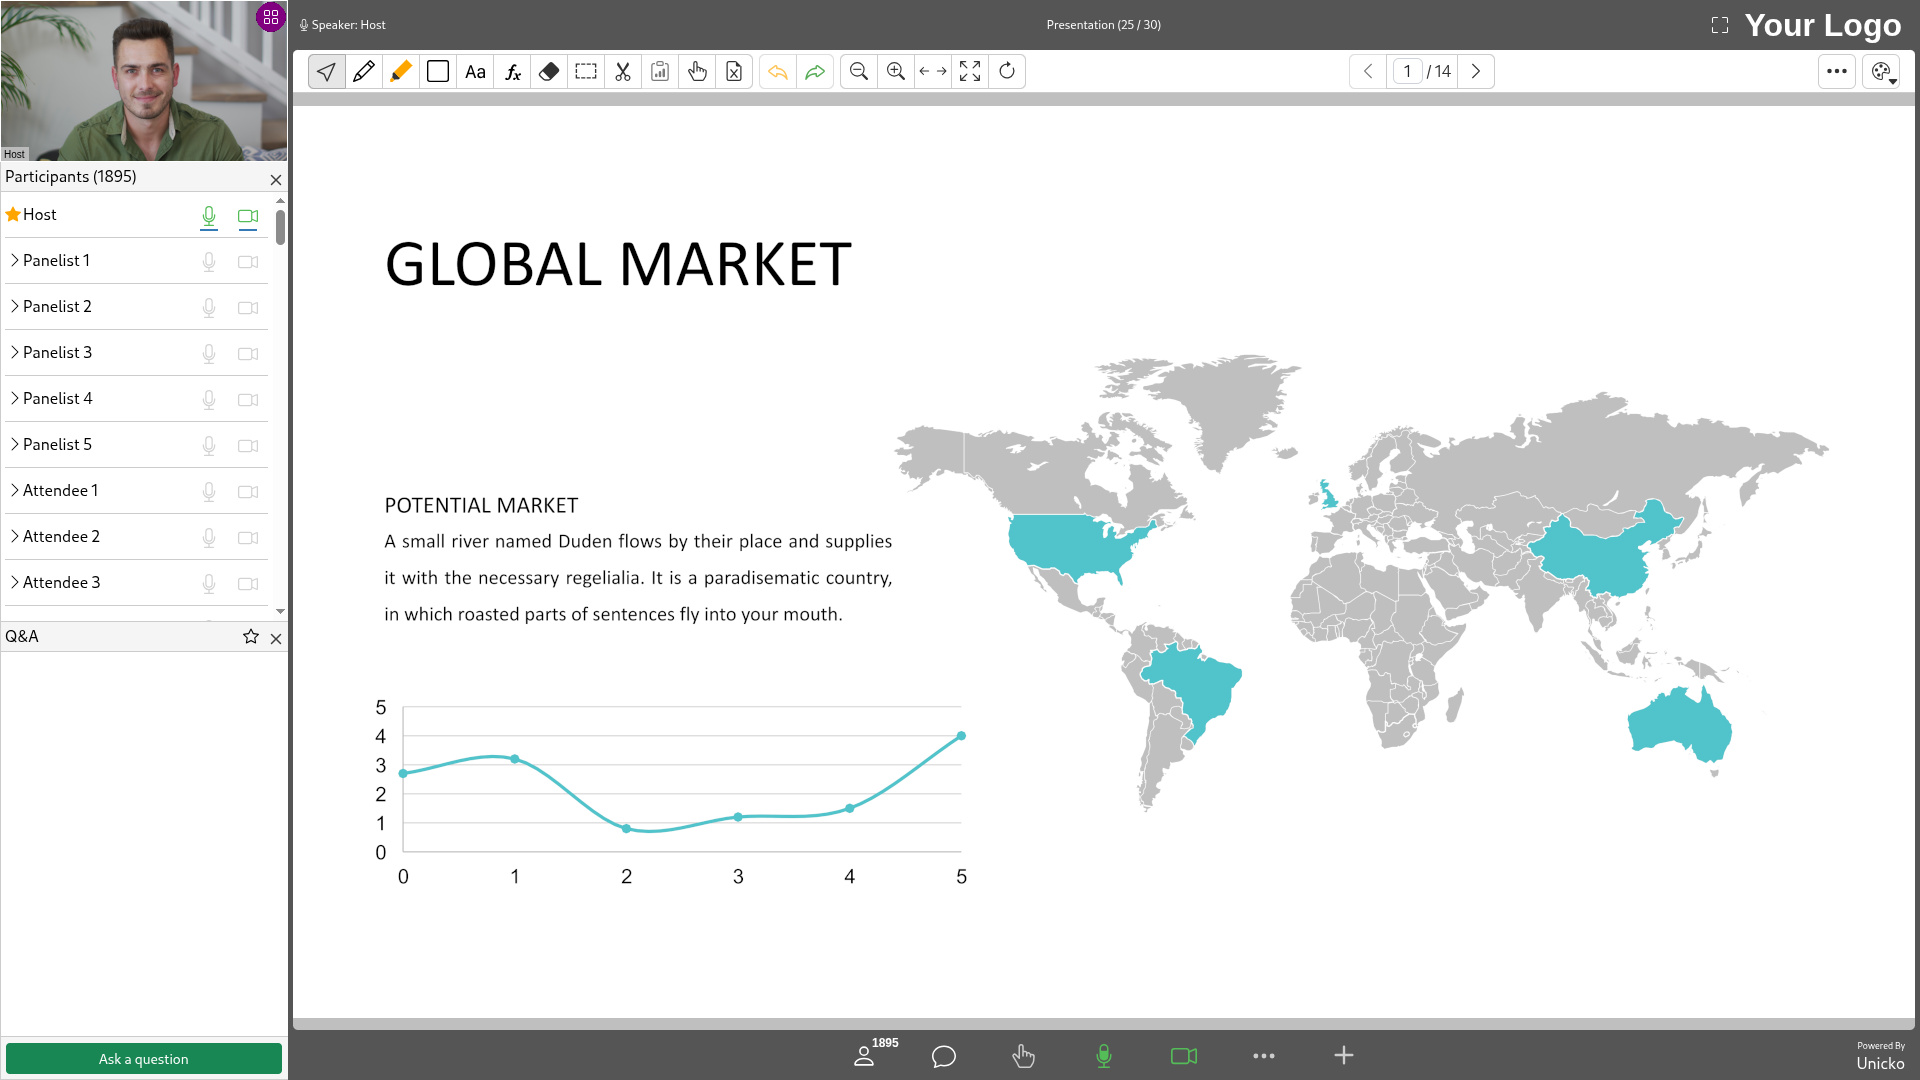
Task: Close the Q&A panel
Action: [276, 639]
